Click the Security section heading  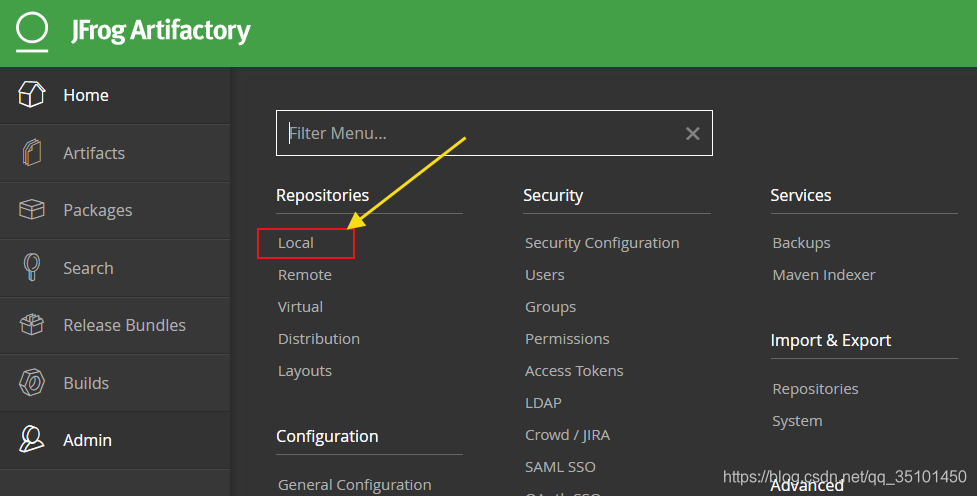553,196
